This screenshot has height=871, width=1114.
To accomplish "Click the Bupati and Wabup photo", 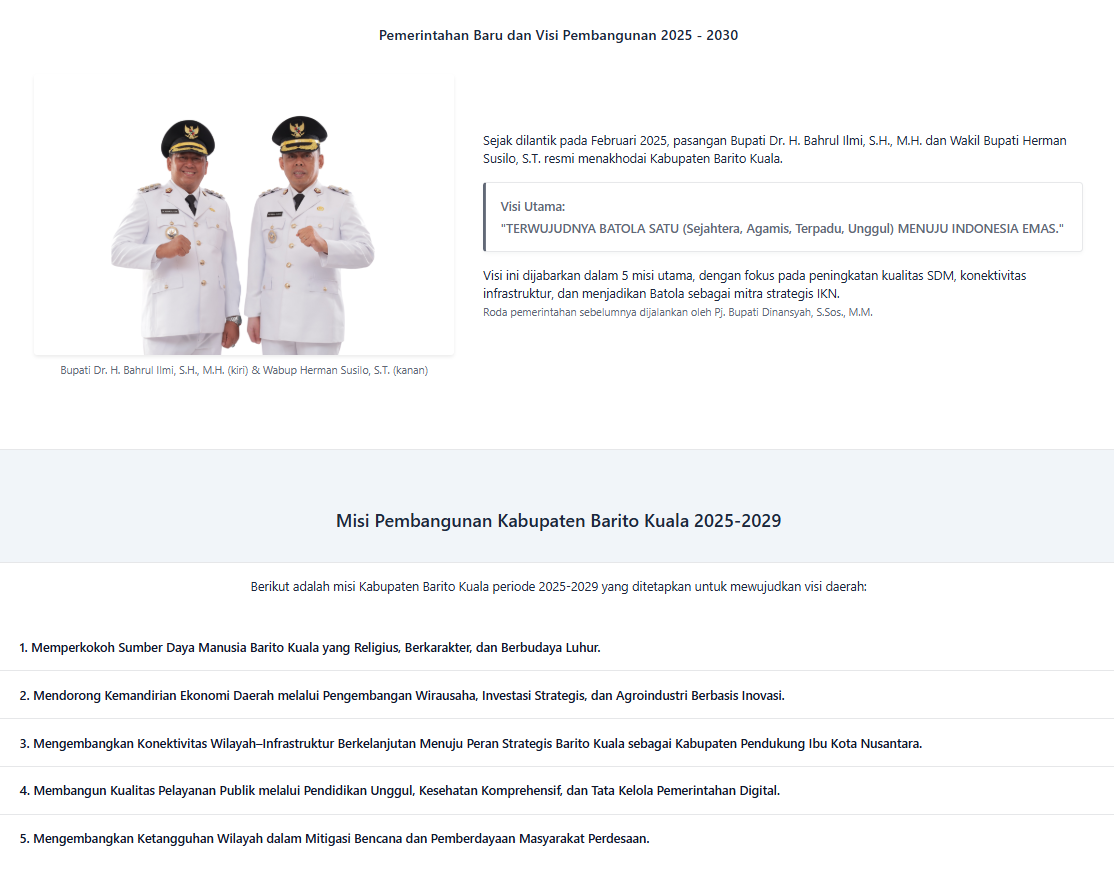I will click(244, 216).
